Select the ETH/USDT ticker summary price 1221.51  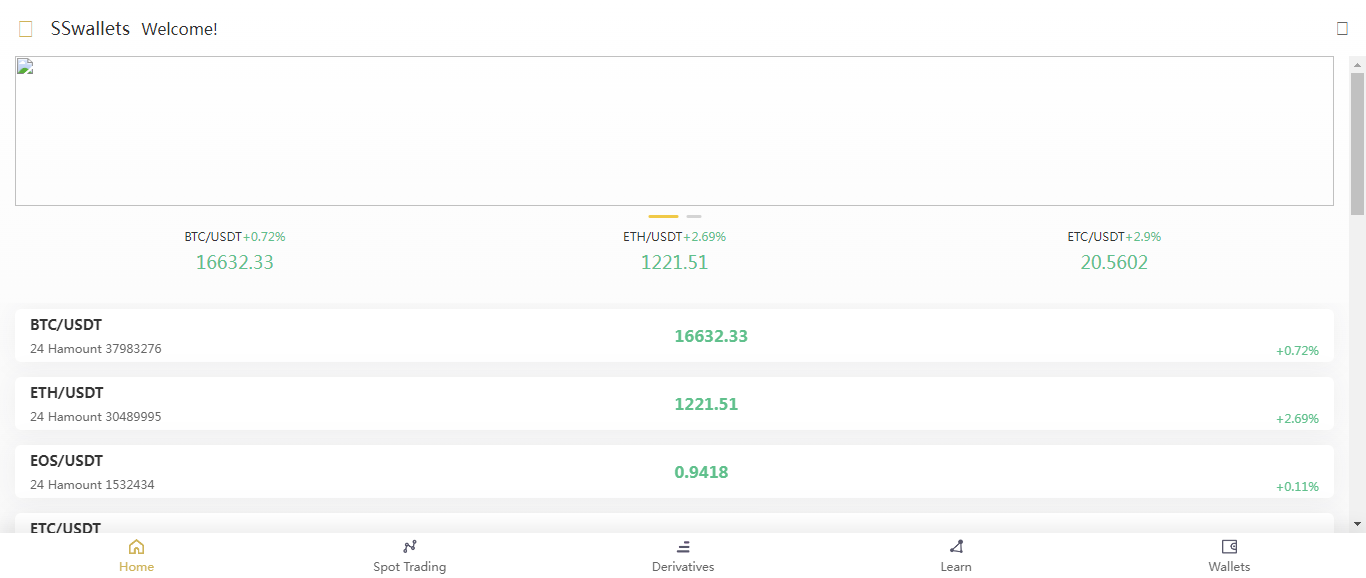click(674, 263)
